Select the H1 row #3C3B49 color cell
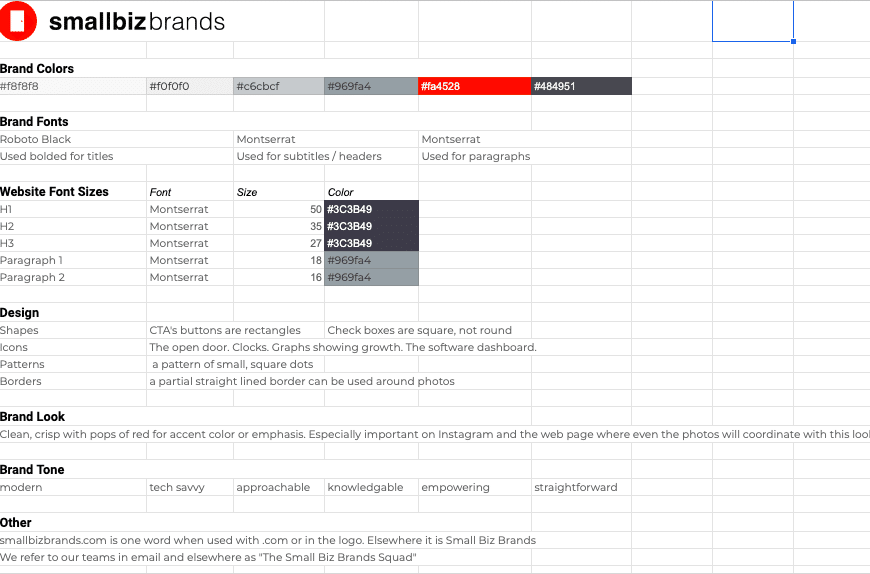The image size is (870, 574). click(371, 209)
